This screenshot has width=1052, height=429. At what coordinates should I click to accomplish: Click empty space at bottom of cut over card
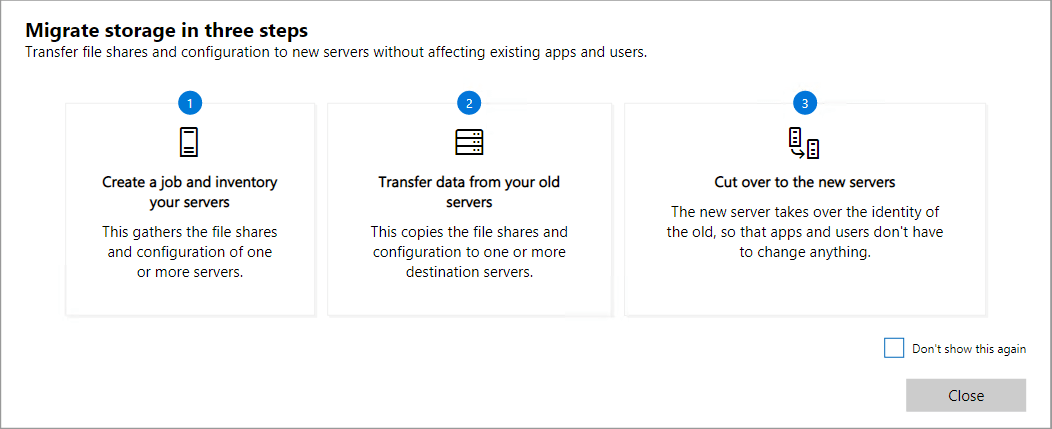click(804, 290)
